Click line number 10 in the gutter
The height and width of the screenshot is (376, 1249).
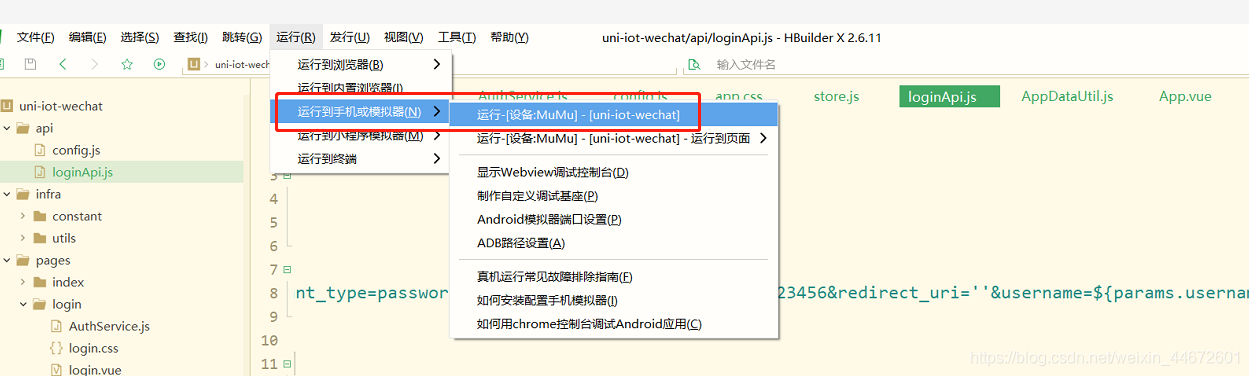click(x=268, y=340)
